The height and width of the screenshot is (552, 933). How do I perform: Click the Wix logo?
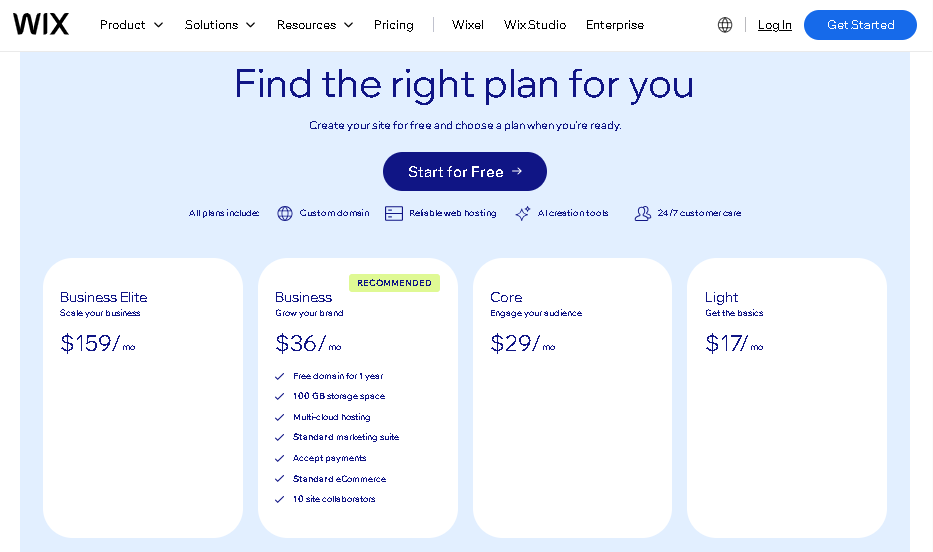click(x=41, y=24)
